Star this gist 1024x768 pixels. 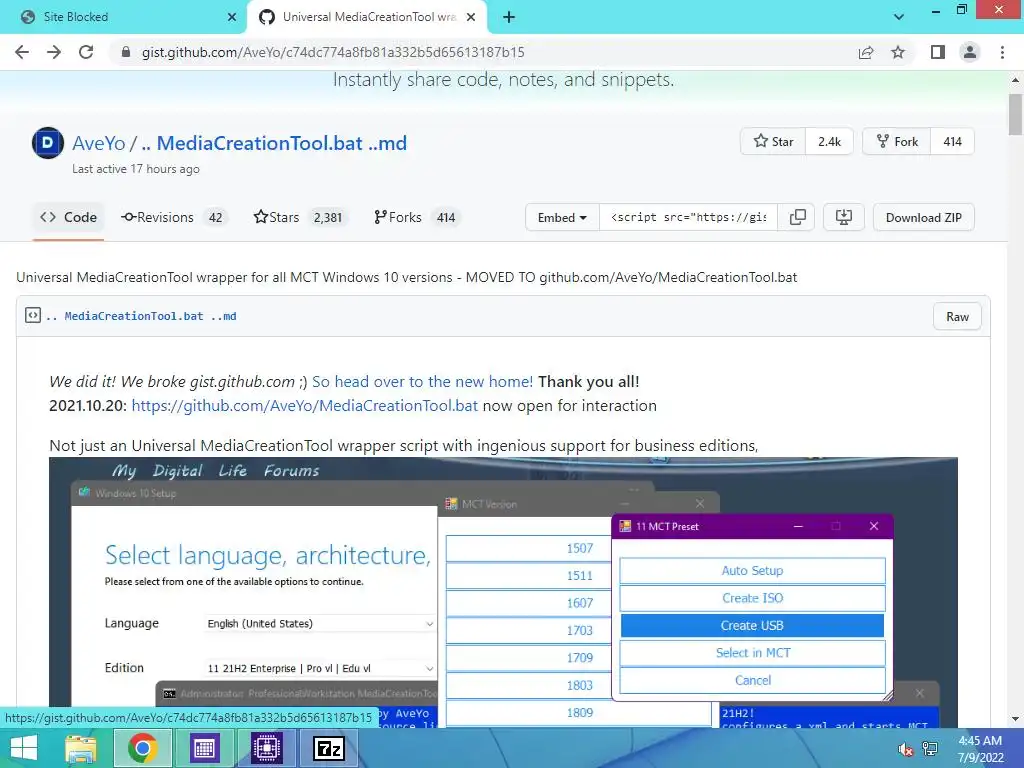[773, 142]
